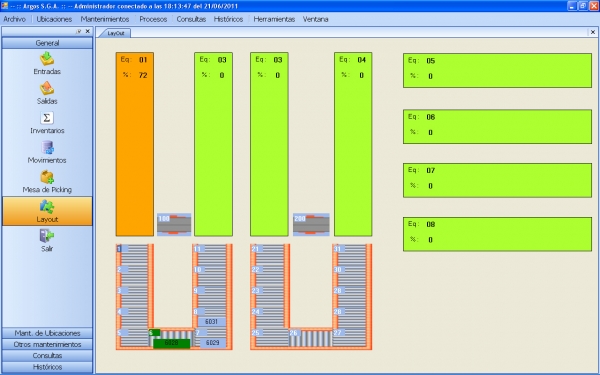Open Inventarios sigma icon
Screen dimensions: 600x375
[47, 118]
